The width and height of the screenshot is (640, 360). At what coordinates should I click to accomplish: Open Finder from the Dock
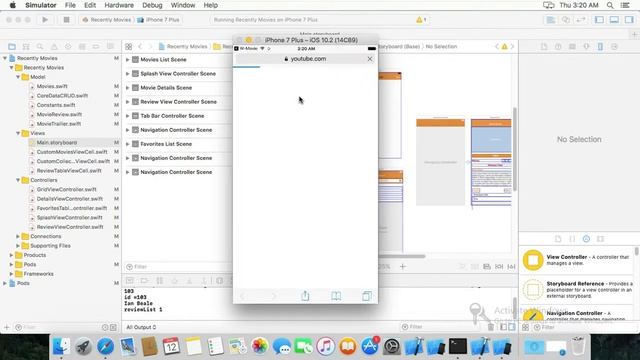[x=61, y=347]
